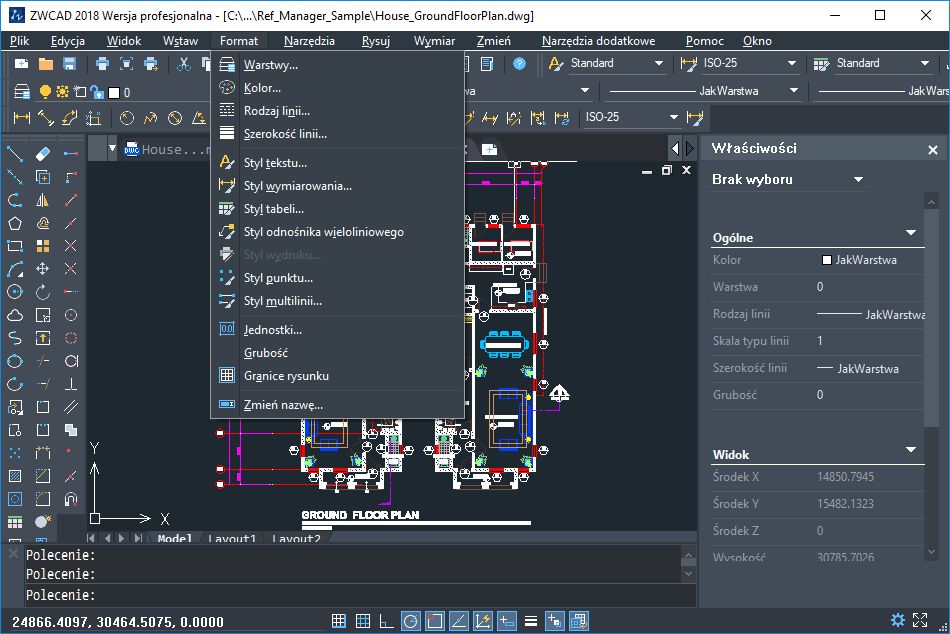Image resolution: width=950 pixels, height=634 pixels.
Task: Choose Warstwy... from Format menu
Action: pos(337,65)
